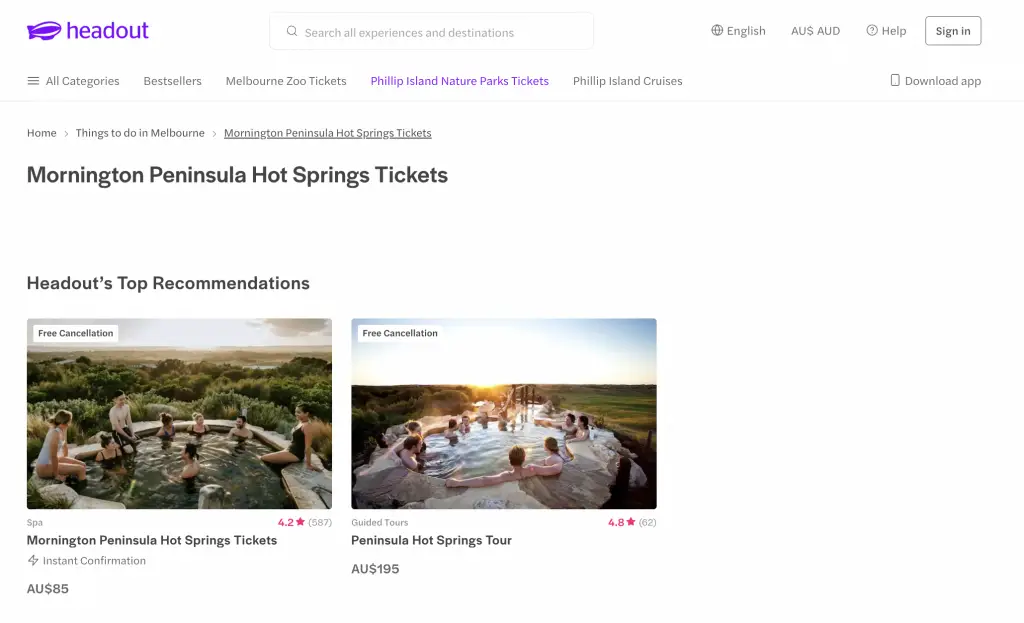The image size is (1024, 623).
Task: Open the Bestsellers tab
Action: (172, 81)
